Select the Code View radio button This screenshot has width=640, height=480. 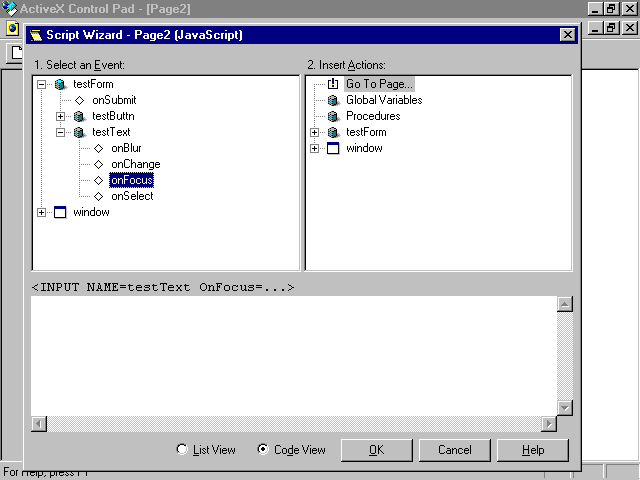tap(263, 450)
